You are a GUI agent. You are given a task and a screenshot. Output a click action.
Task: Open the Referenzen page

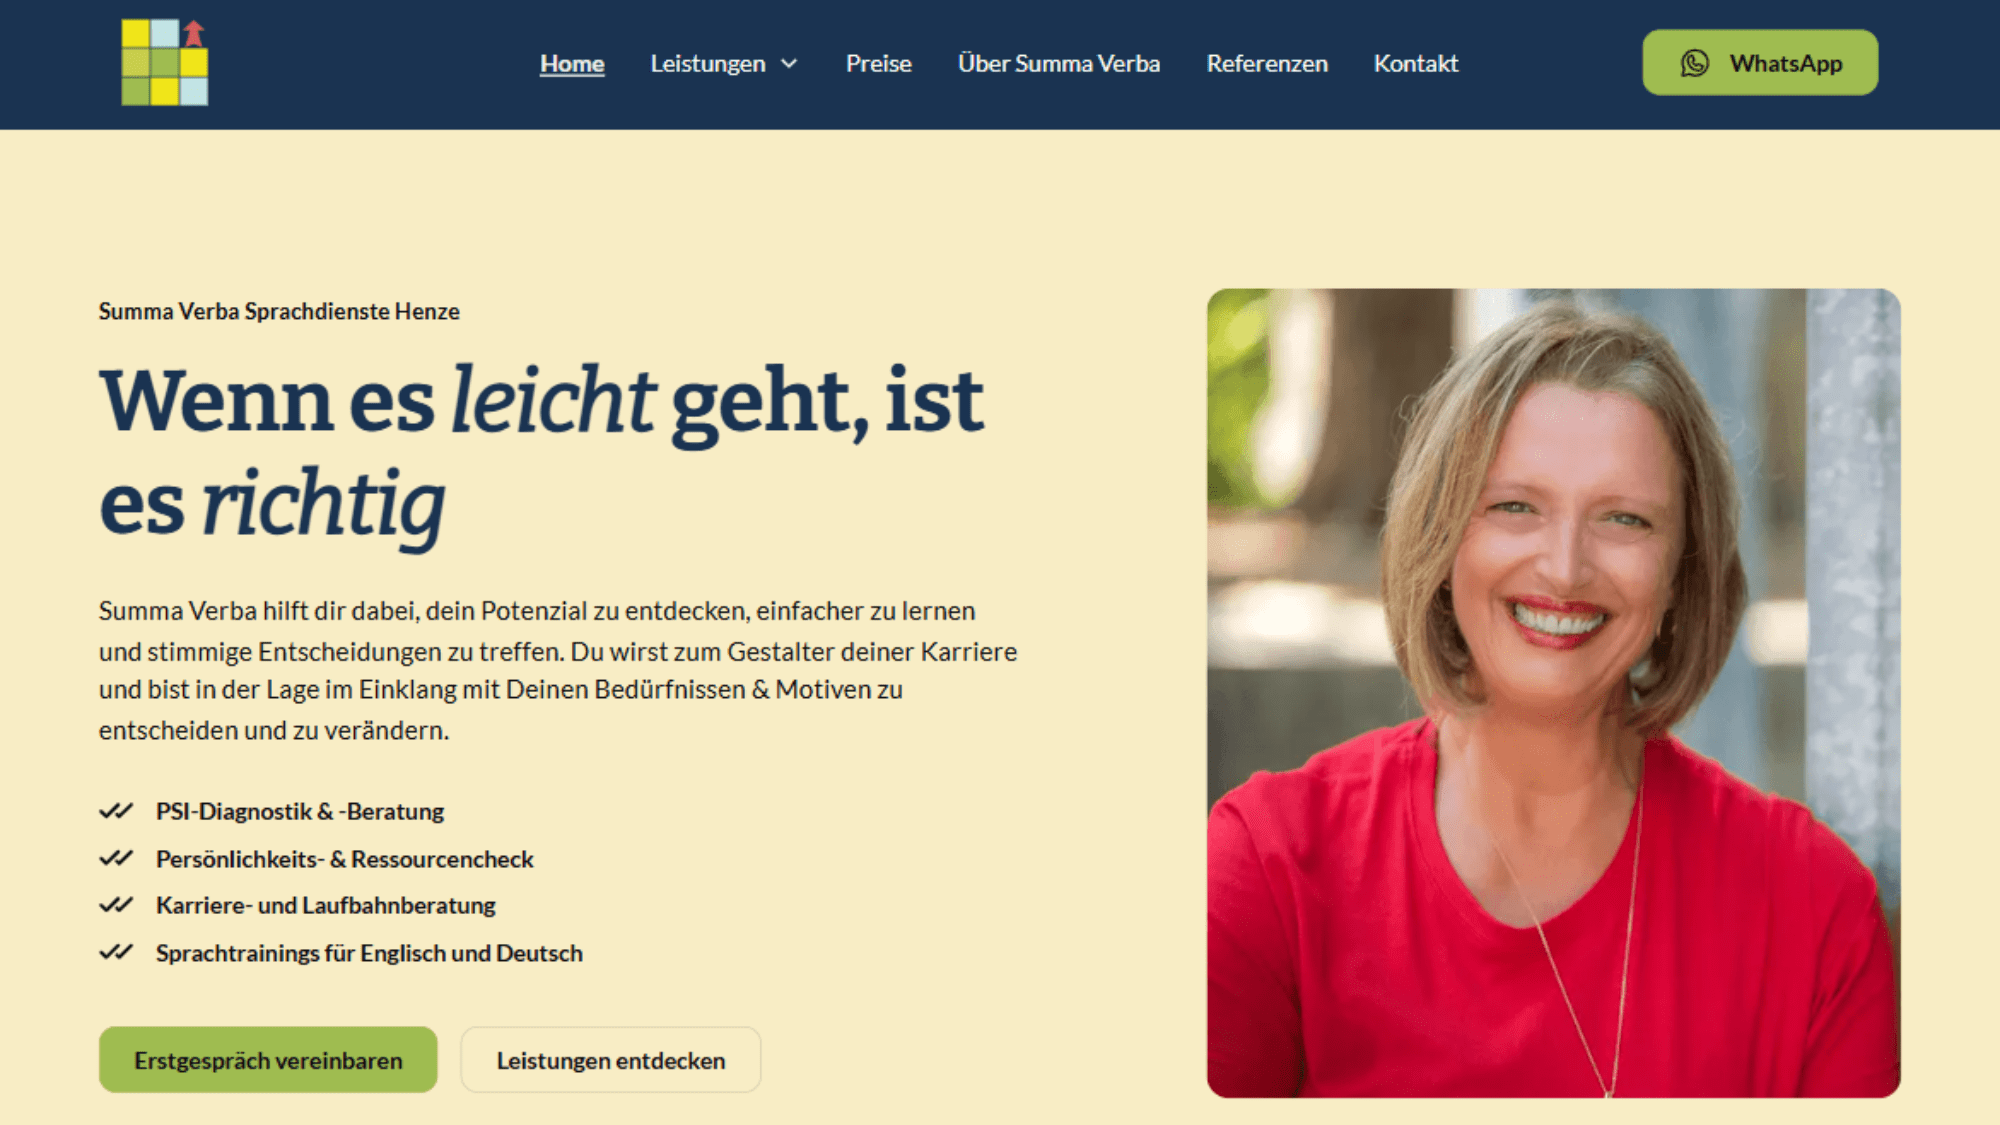[1267, 63]
